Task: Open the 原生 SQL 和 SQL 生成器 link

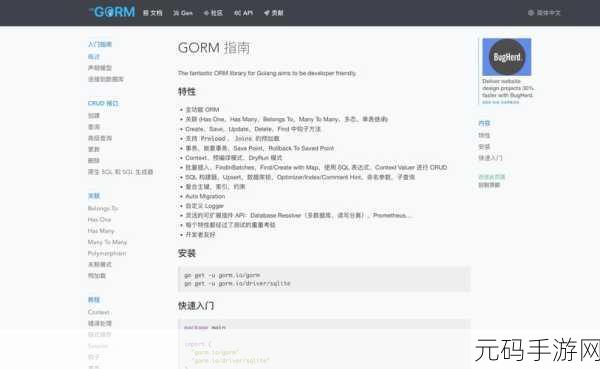Action: 121,172
